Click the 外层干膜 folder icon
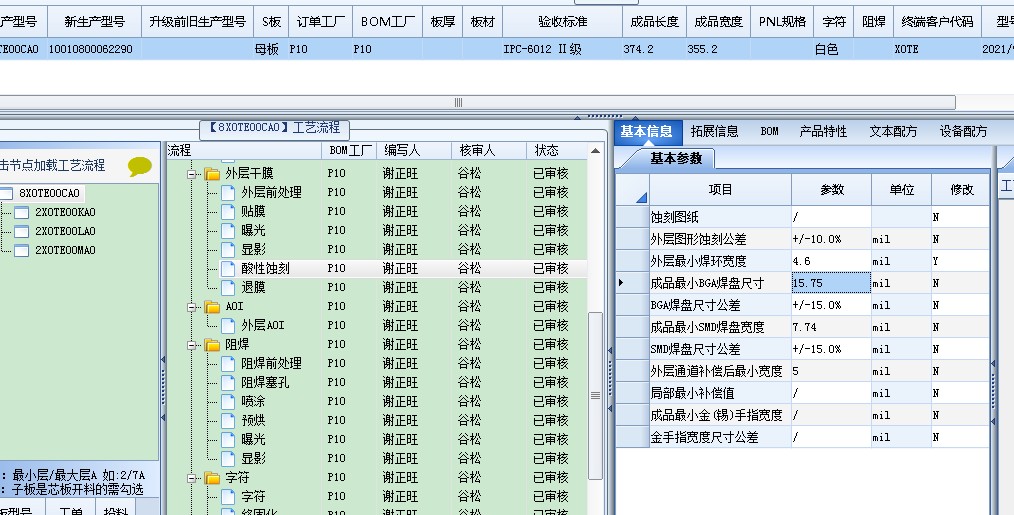Viewport: 1014px width, 515px height. [212, 173]
